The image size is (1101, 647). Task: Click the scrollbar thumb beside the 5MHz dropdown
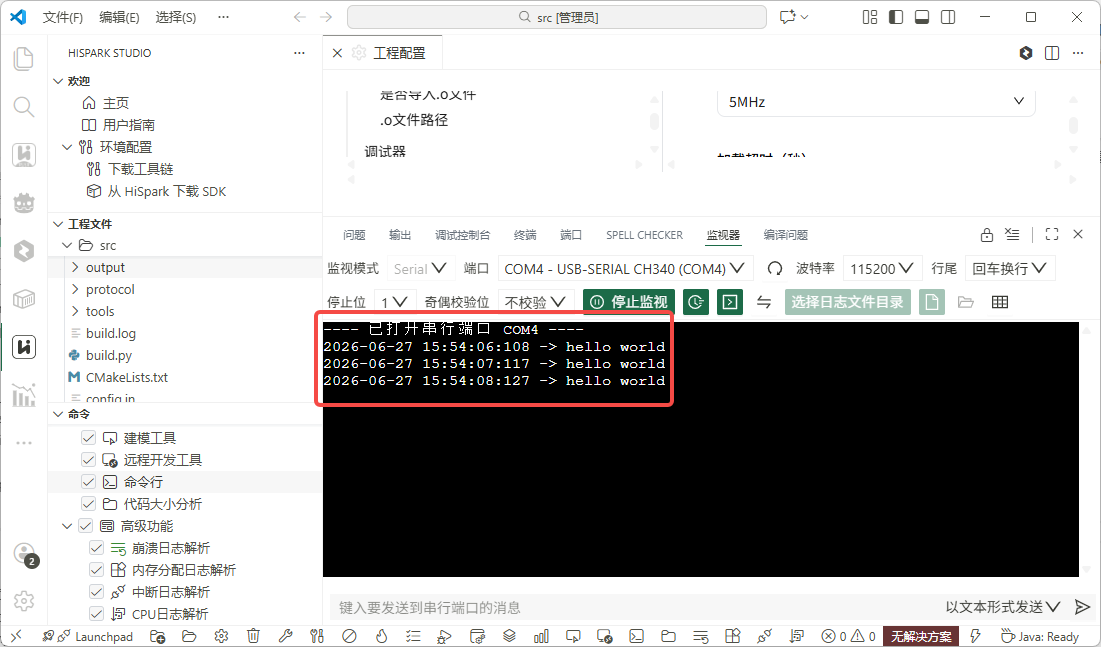tap(1073, 125)
